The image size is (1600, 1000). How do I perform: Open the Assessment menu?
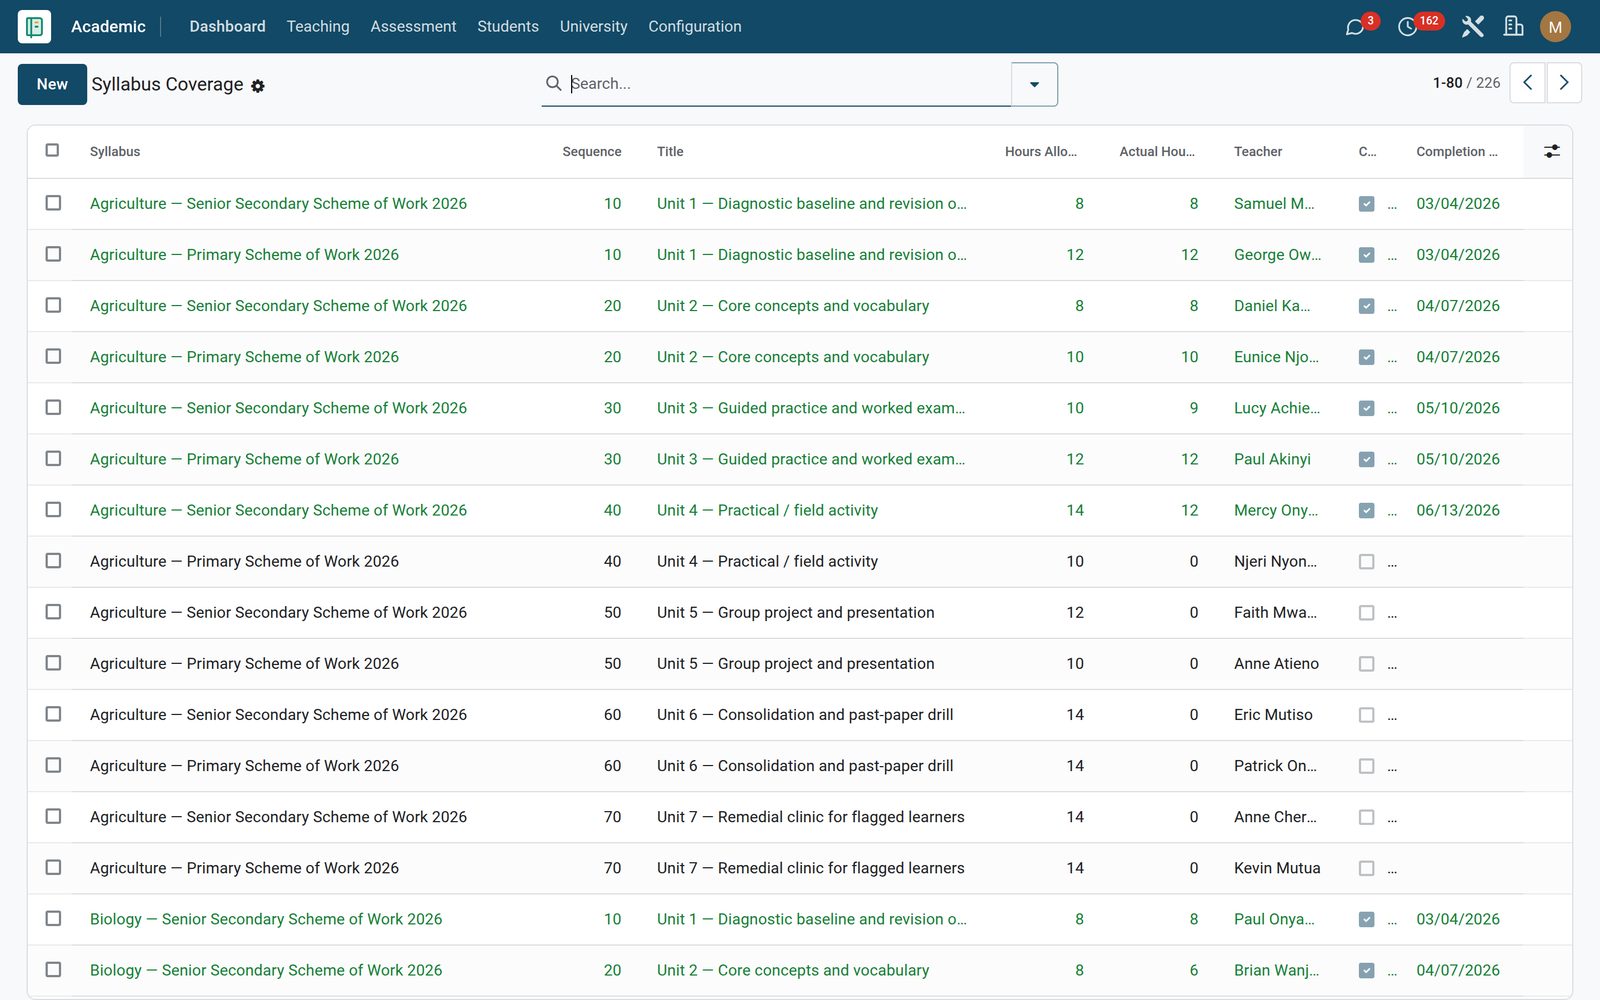[x=413, y=27]
